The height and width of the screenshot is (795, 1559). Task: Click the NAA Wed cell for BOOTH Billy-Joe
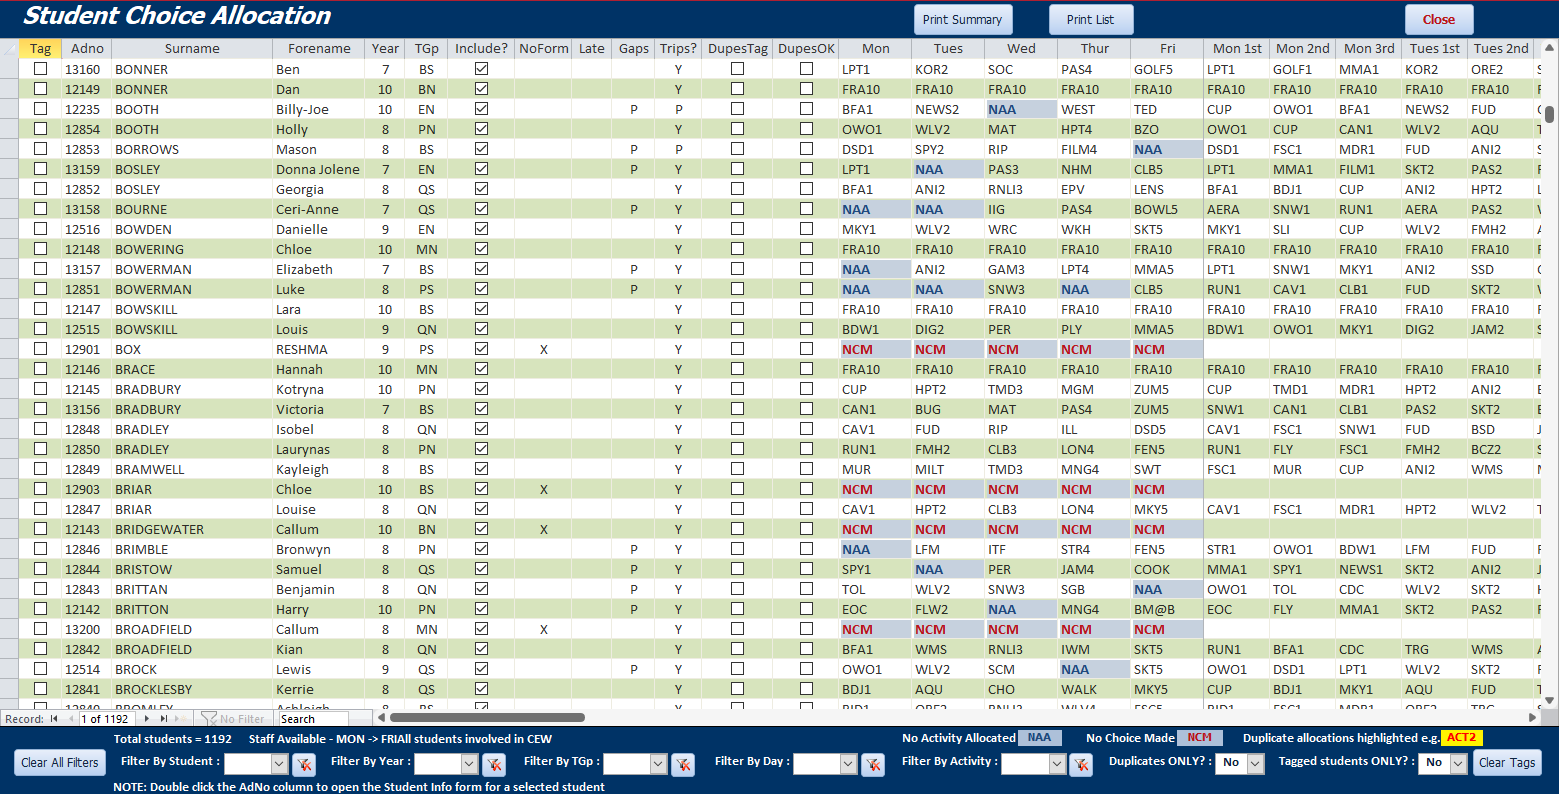(1020, 109)
